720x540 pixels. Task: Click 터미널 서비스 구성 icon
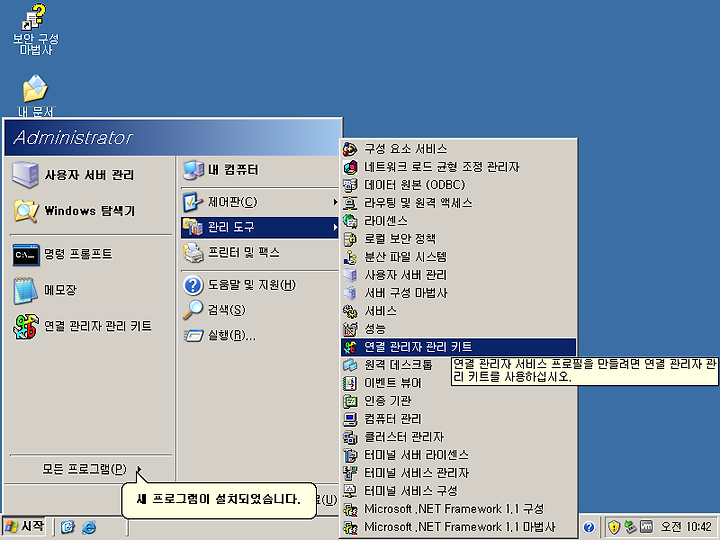(x=350, y=491)
